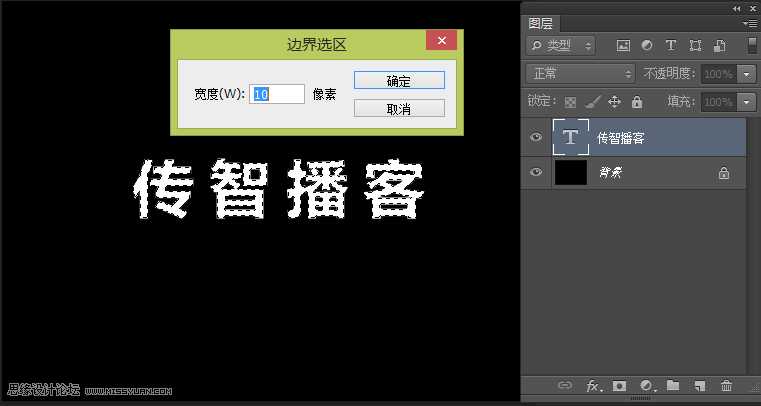Open the fx layer style menu
This screenshot has height=406, width=761.
593,385
